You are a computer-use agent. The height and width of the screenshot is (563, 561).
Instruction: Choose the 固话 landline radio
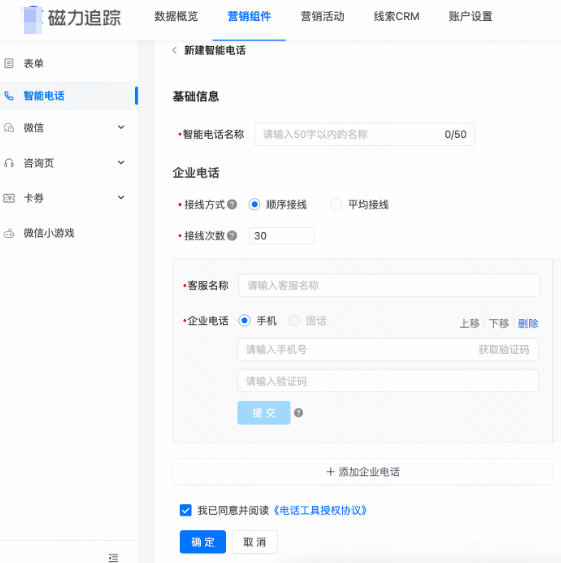click(294, 320)
